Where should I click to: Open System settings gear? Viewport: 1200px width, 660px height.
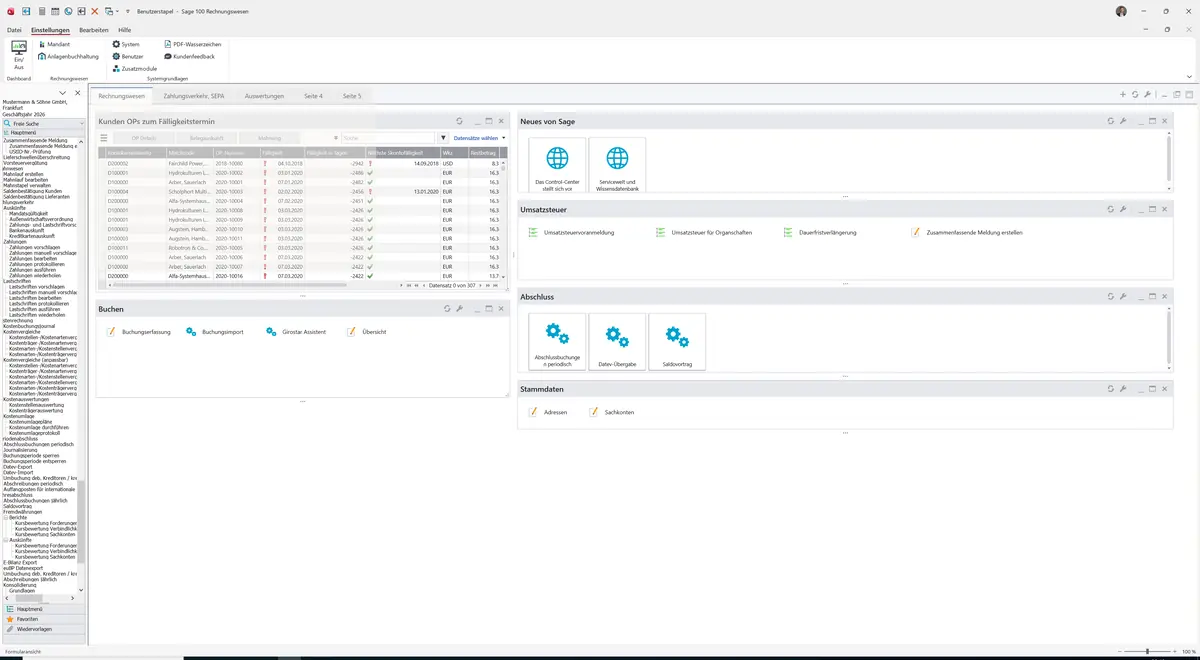tap(126, 45)
